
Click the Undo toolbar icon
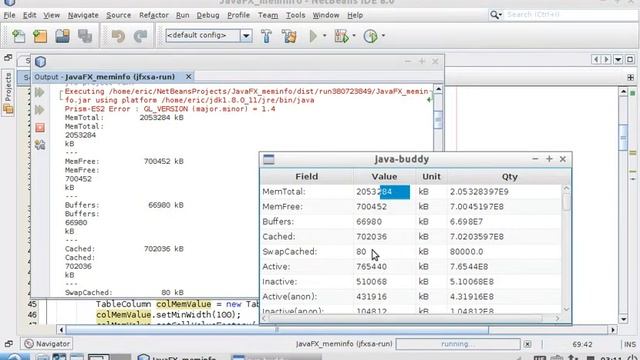coord(118,36)
